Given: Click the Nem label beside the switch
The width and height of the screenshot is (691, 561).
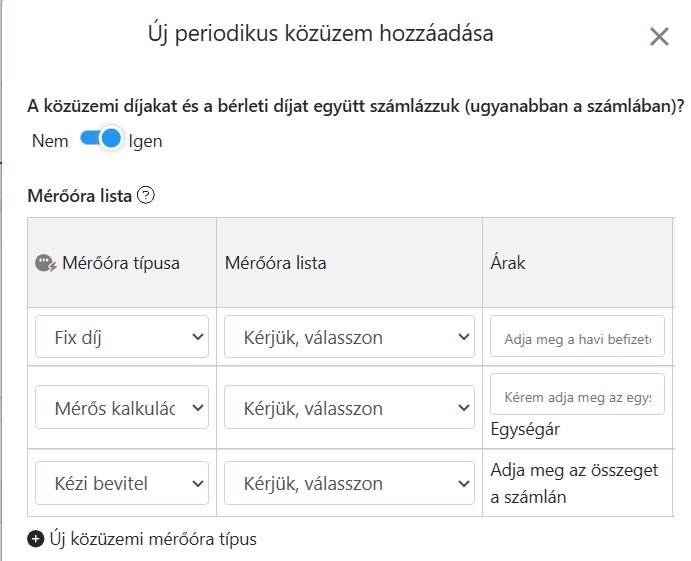Looking at the screenshot, I should click(50, 141).
